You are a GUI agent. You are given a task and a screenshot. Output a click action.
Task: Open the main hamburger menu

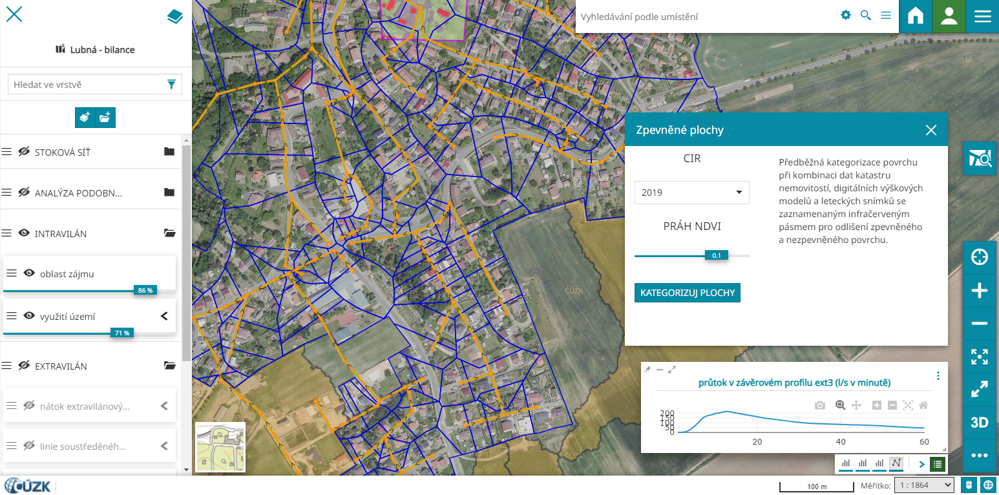(x=982, y=16)
